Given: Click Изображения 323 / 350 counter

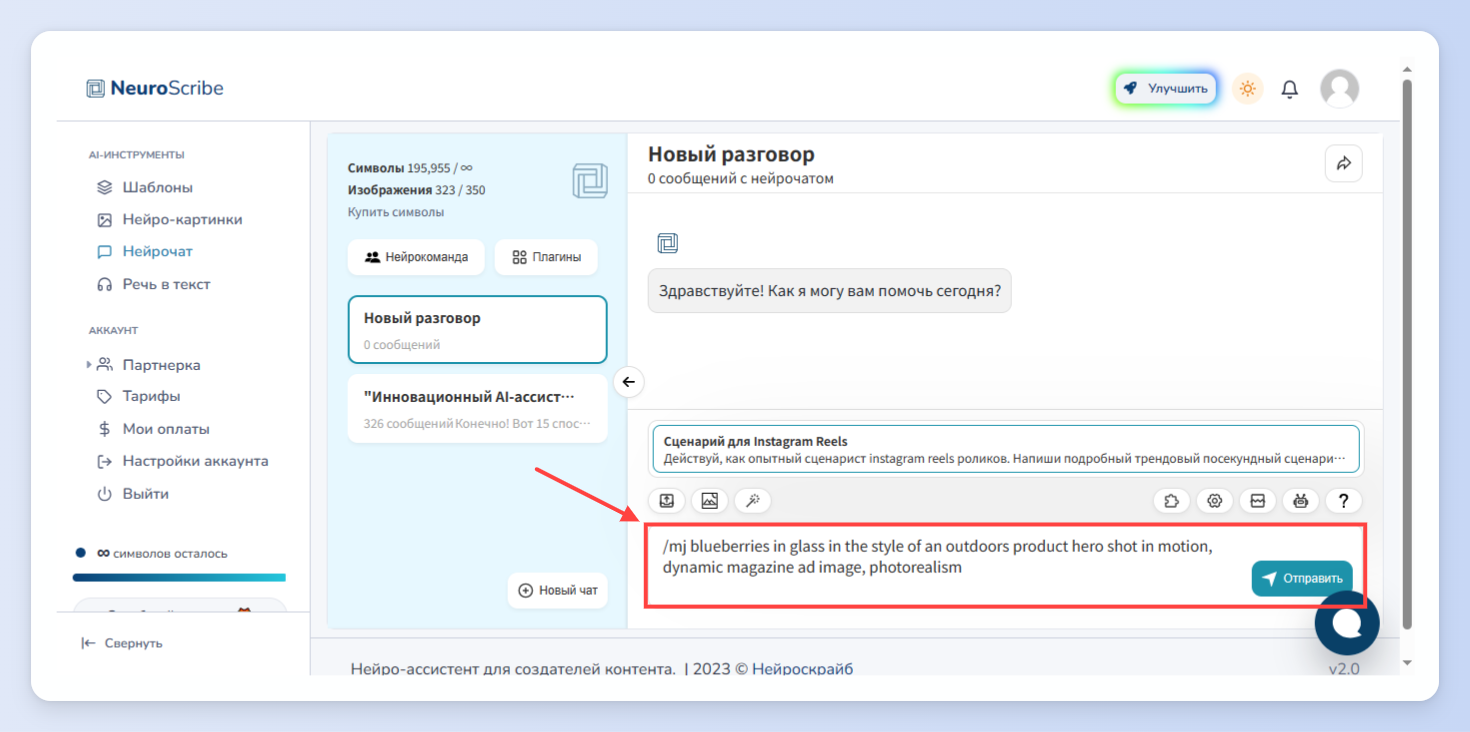Looking at the screenshot, I should [x=416, y=190].
